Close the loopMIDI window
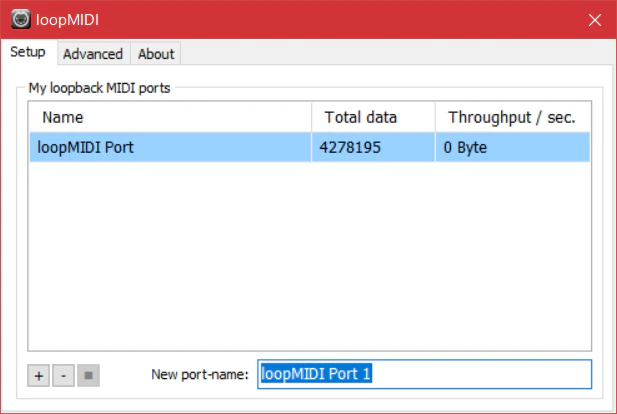The width and height of the screenshot is (617, 414). click(x=595, y=20)
